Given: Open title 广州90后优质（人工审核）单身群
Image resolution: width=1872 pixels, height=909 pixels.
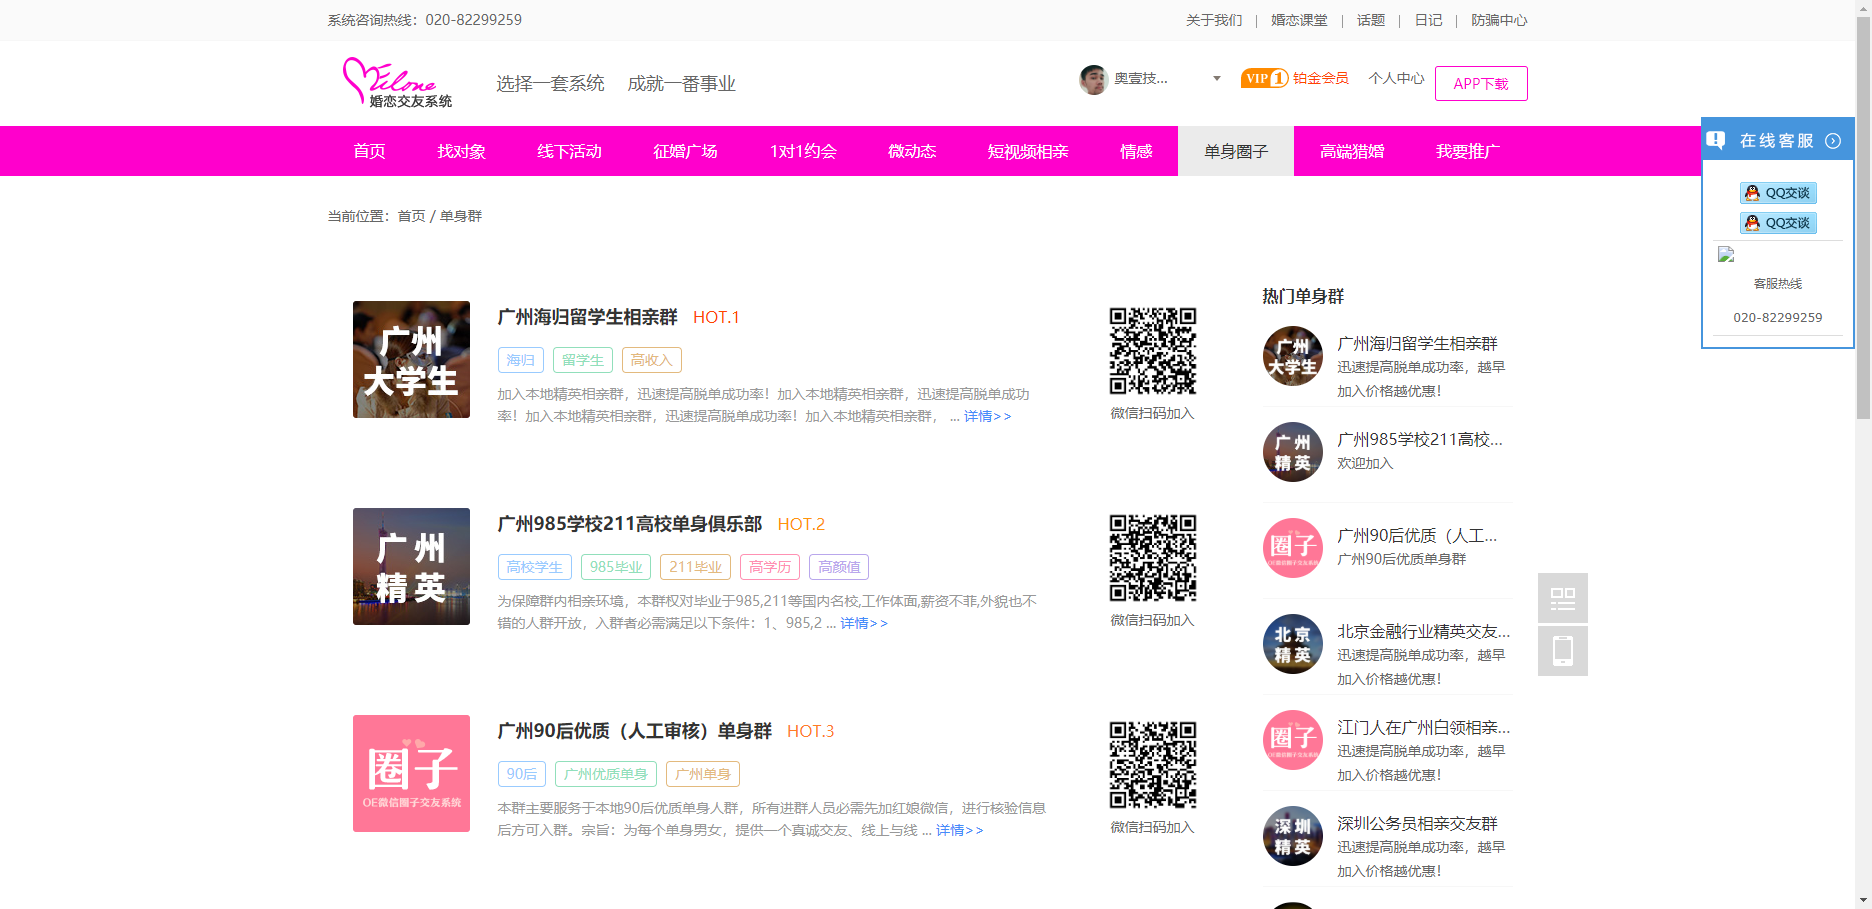Looking at the screenshot, I should click(634, 731).
